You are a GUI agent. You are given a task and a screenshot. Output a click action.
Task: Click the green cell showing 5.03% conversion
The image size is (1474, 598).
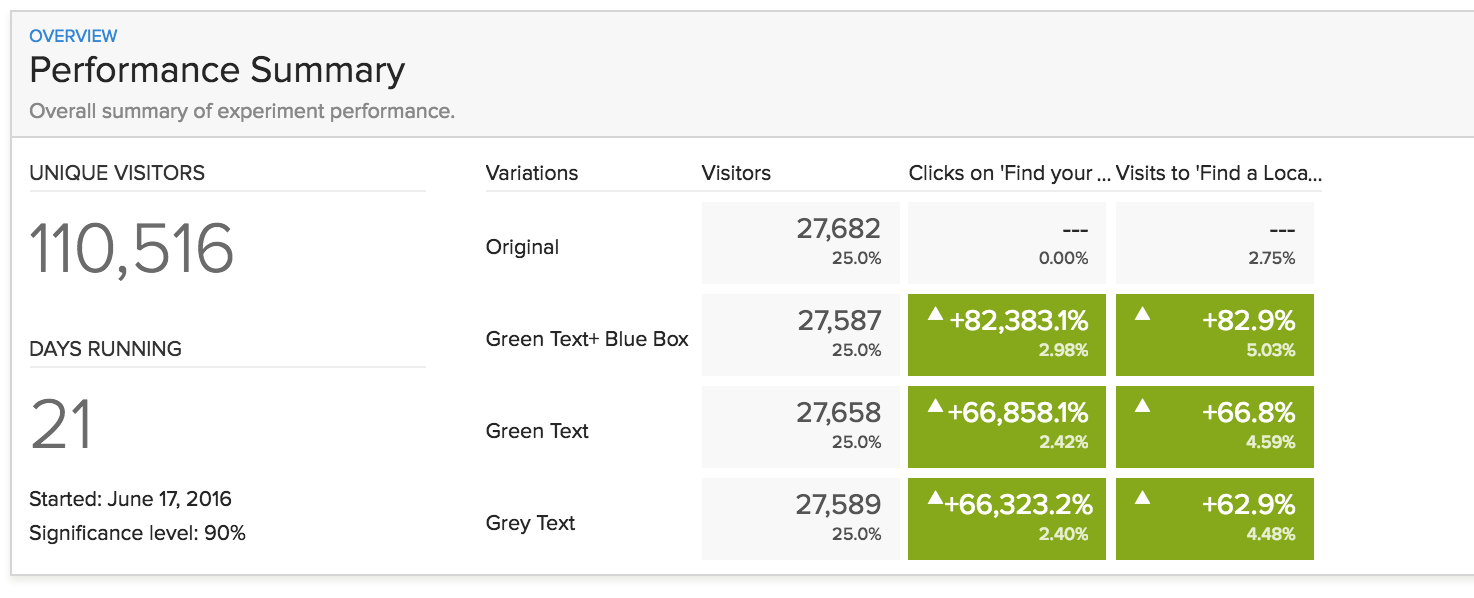(x=1214, y=335)
